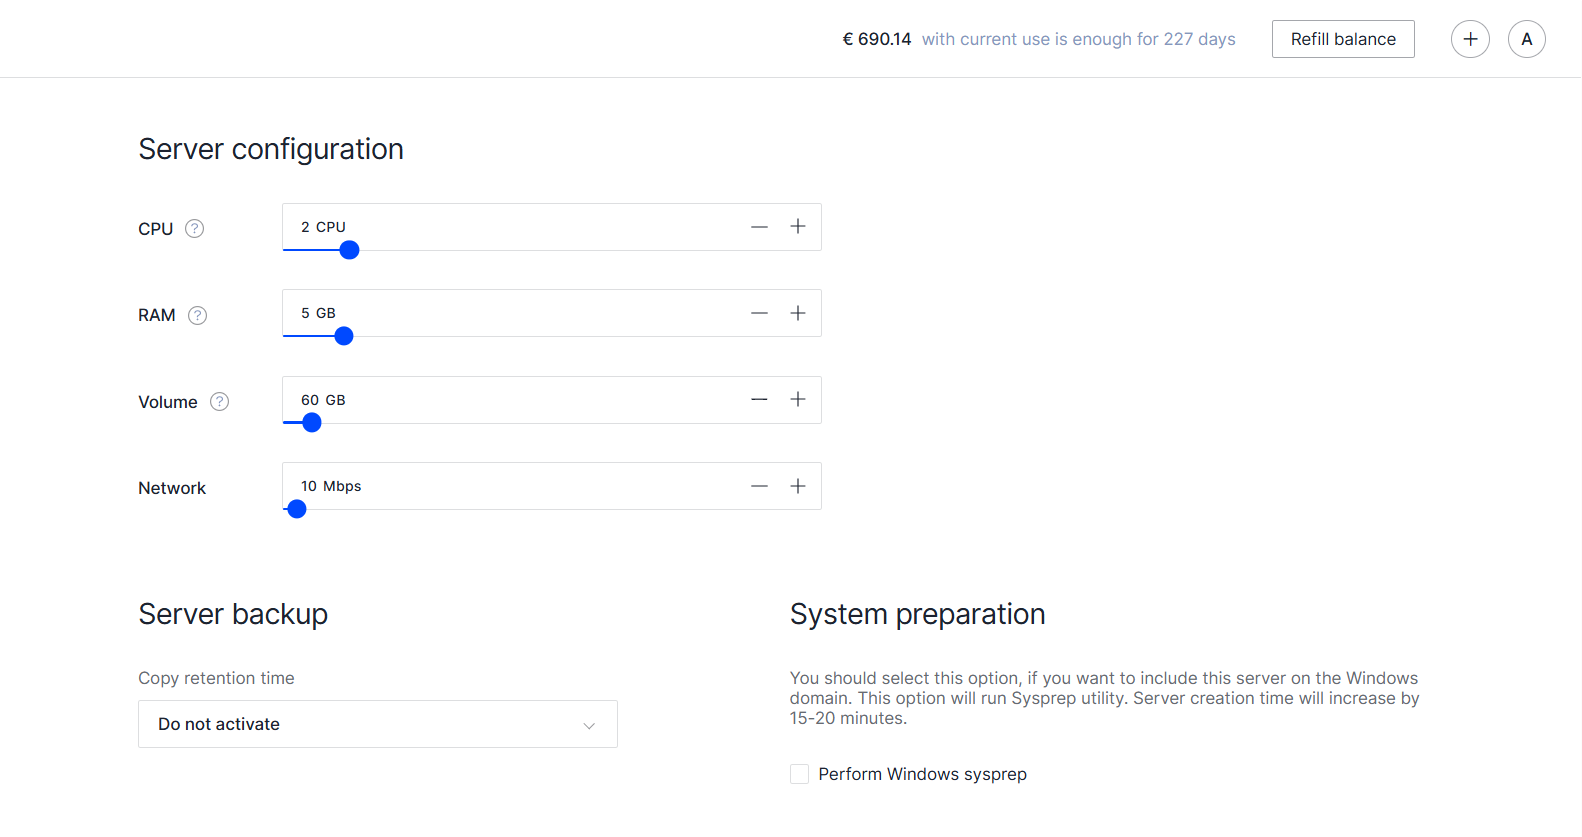Decrease CPU count with the minus icon

(x=759, y=227)
